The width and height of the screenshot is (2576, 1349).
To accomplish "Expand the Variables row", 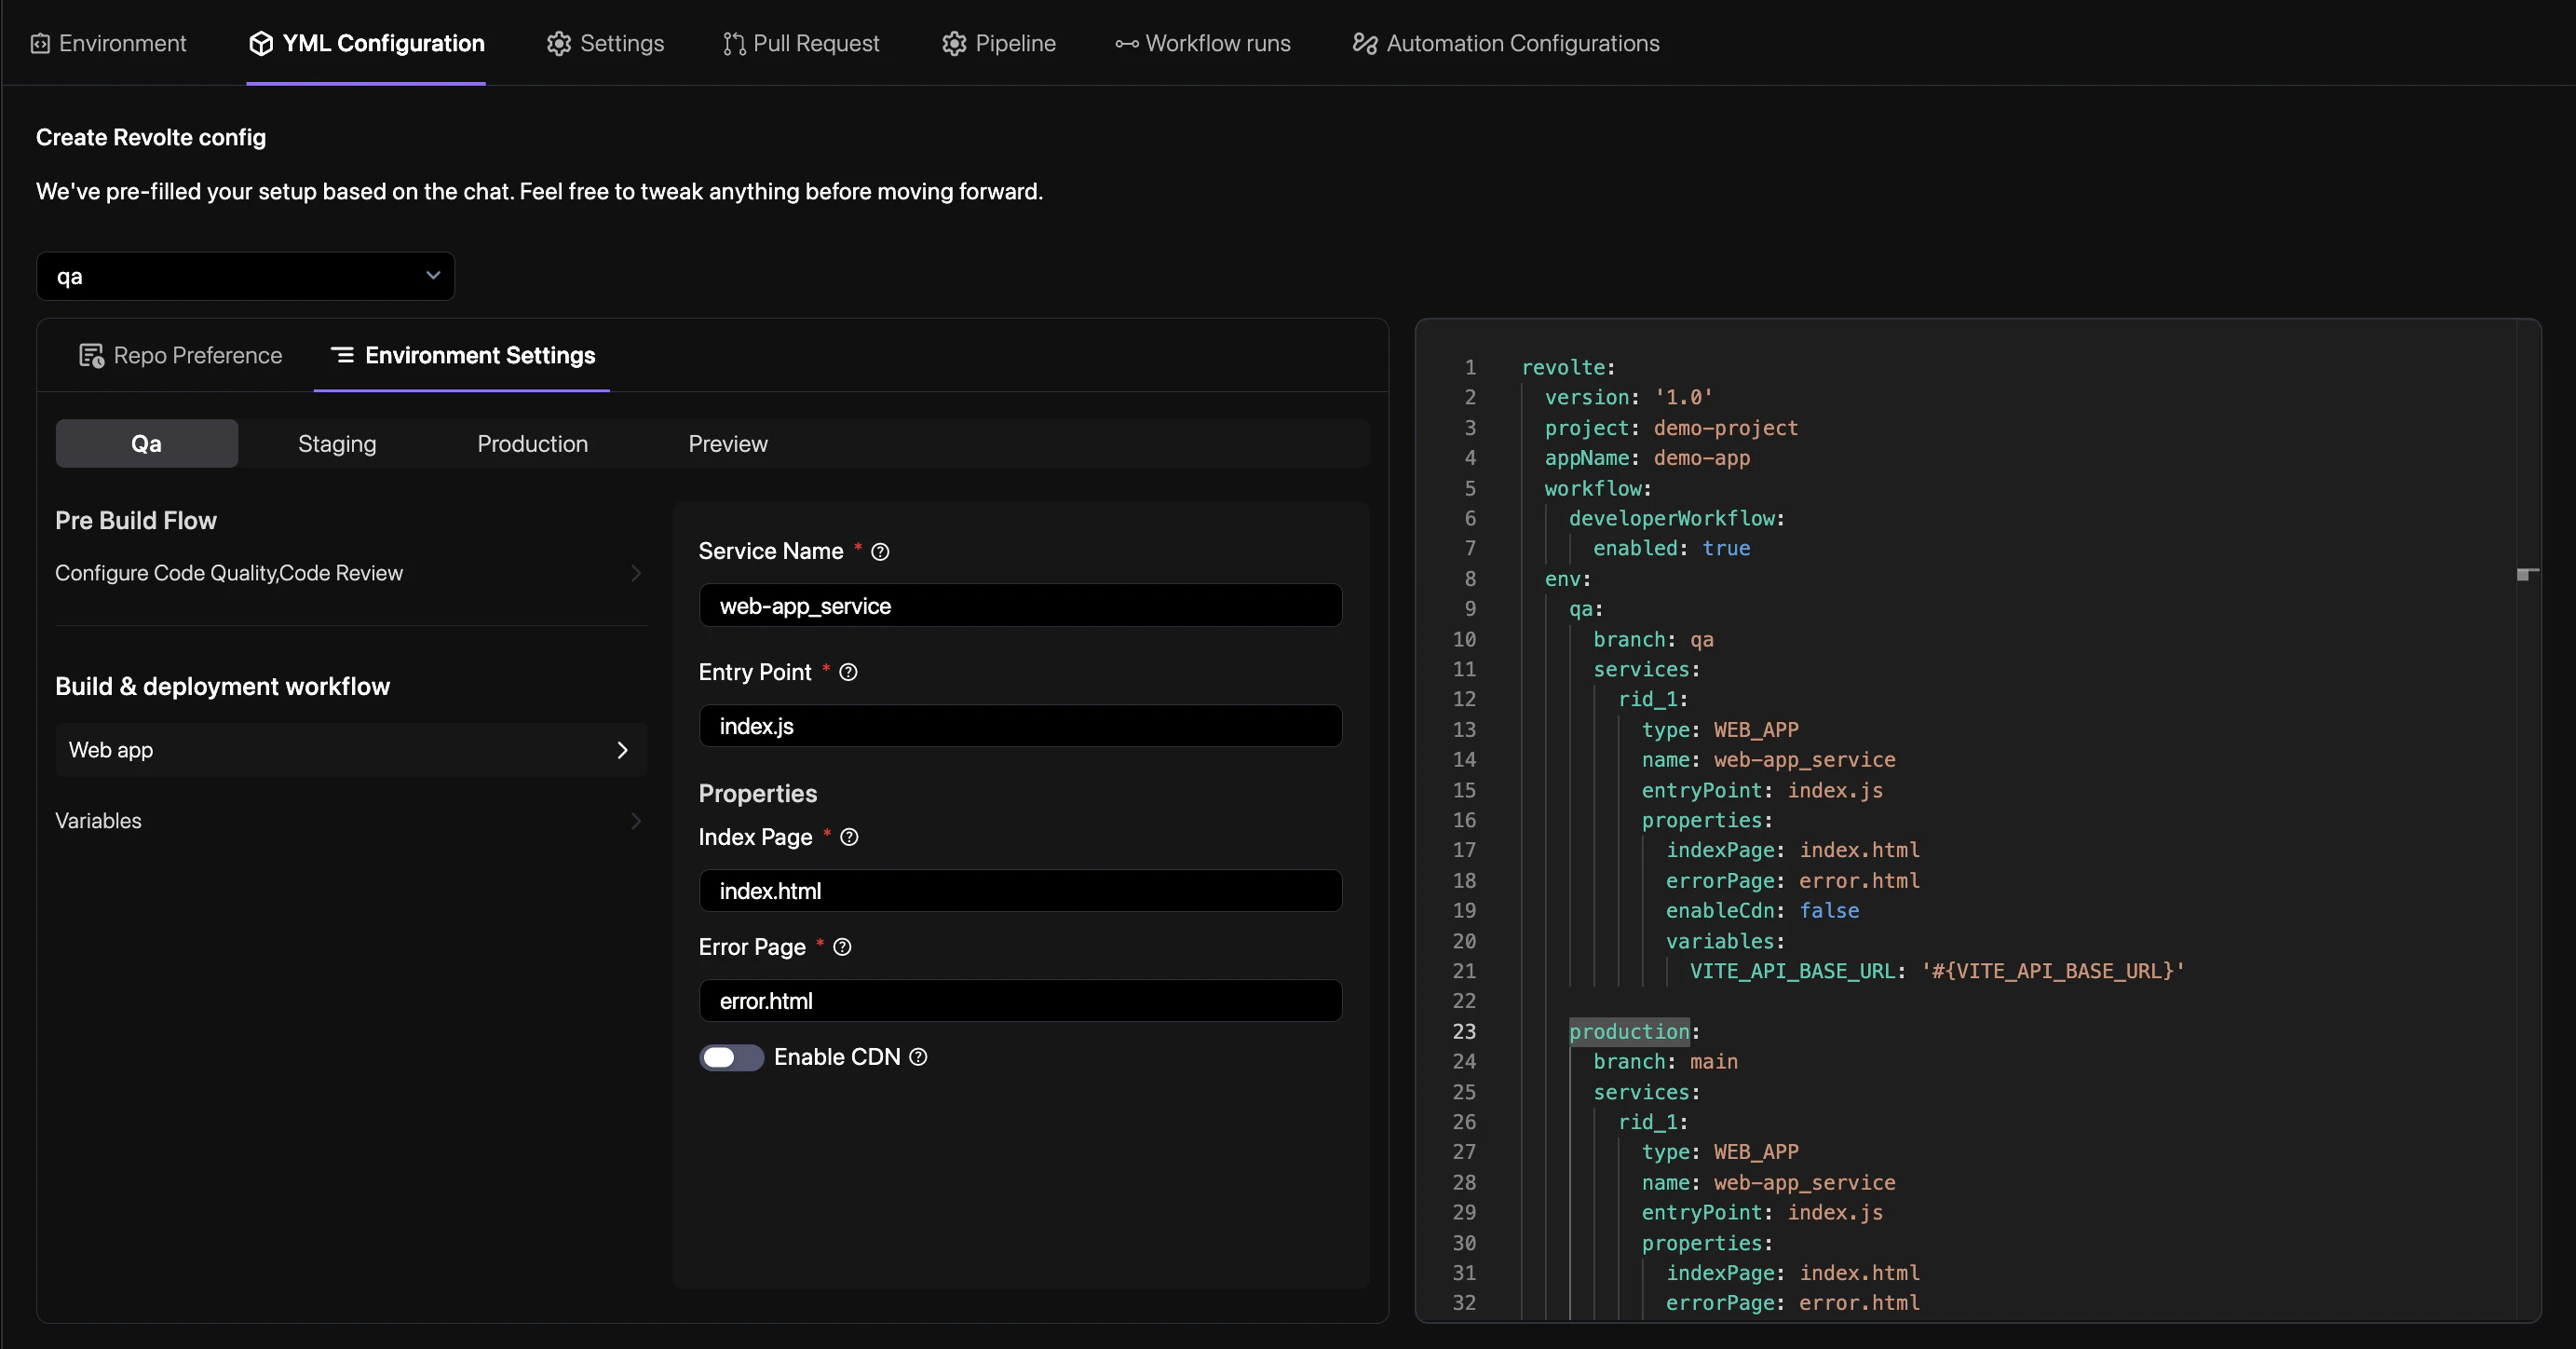I will coord(350,821).
